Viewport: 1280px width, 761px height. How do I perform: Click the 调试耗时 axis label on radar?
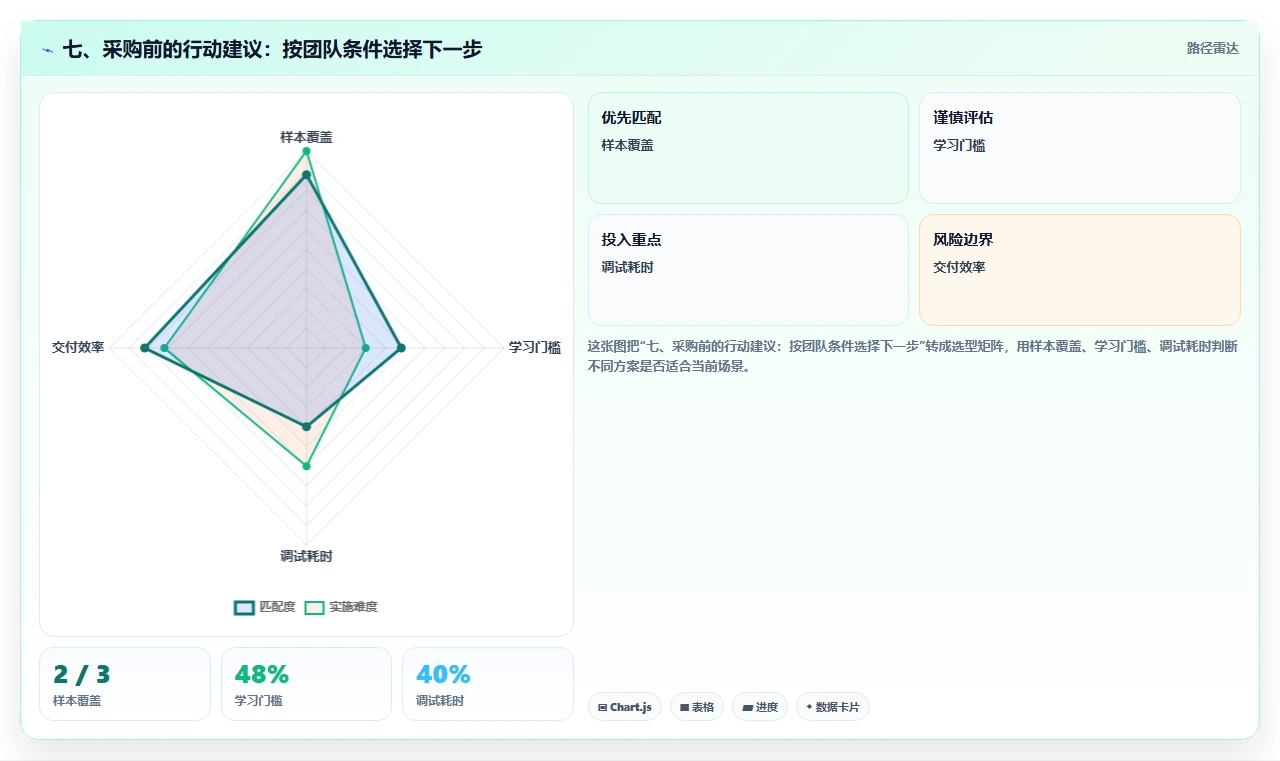click(306, 557)
